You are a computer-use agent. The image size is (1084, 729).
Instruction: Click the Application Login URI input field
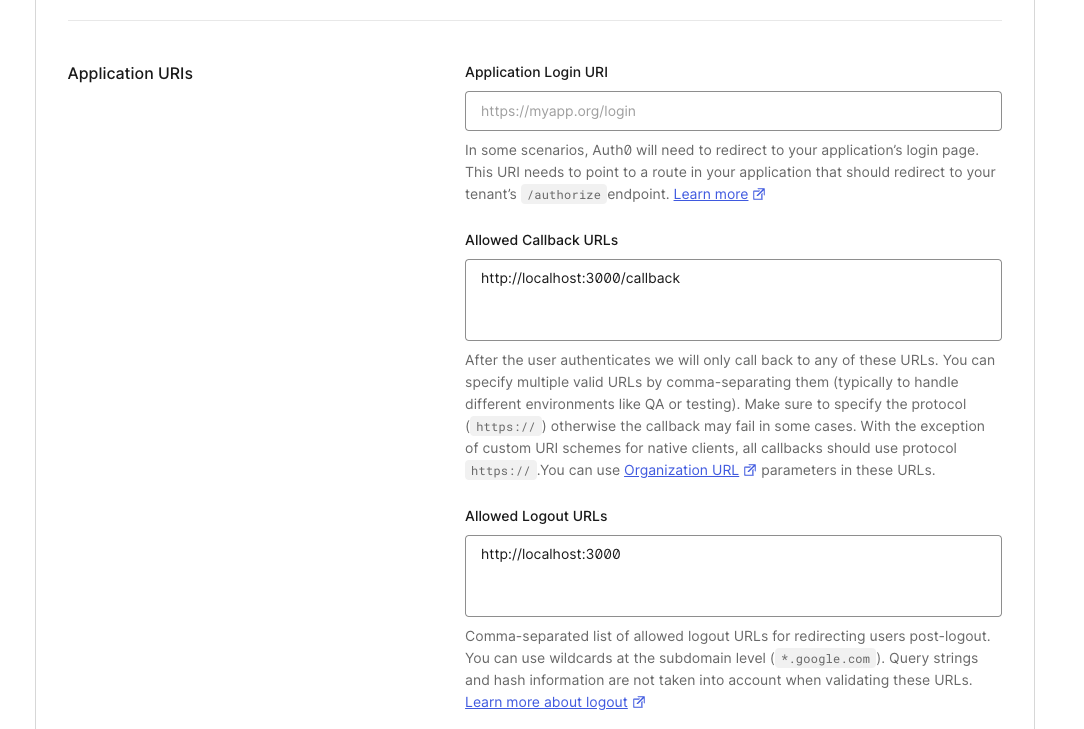coord(733,111)
